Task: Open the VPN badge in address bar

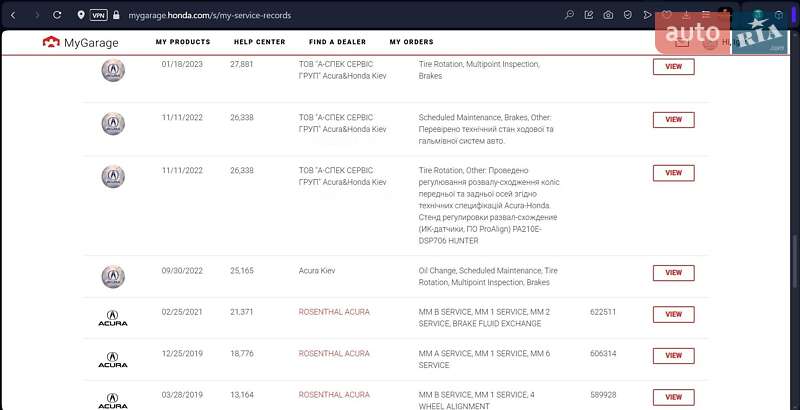Action: click(x=98, y=15)
